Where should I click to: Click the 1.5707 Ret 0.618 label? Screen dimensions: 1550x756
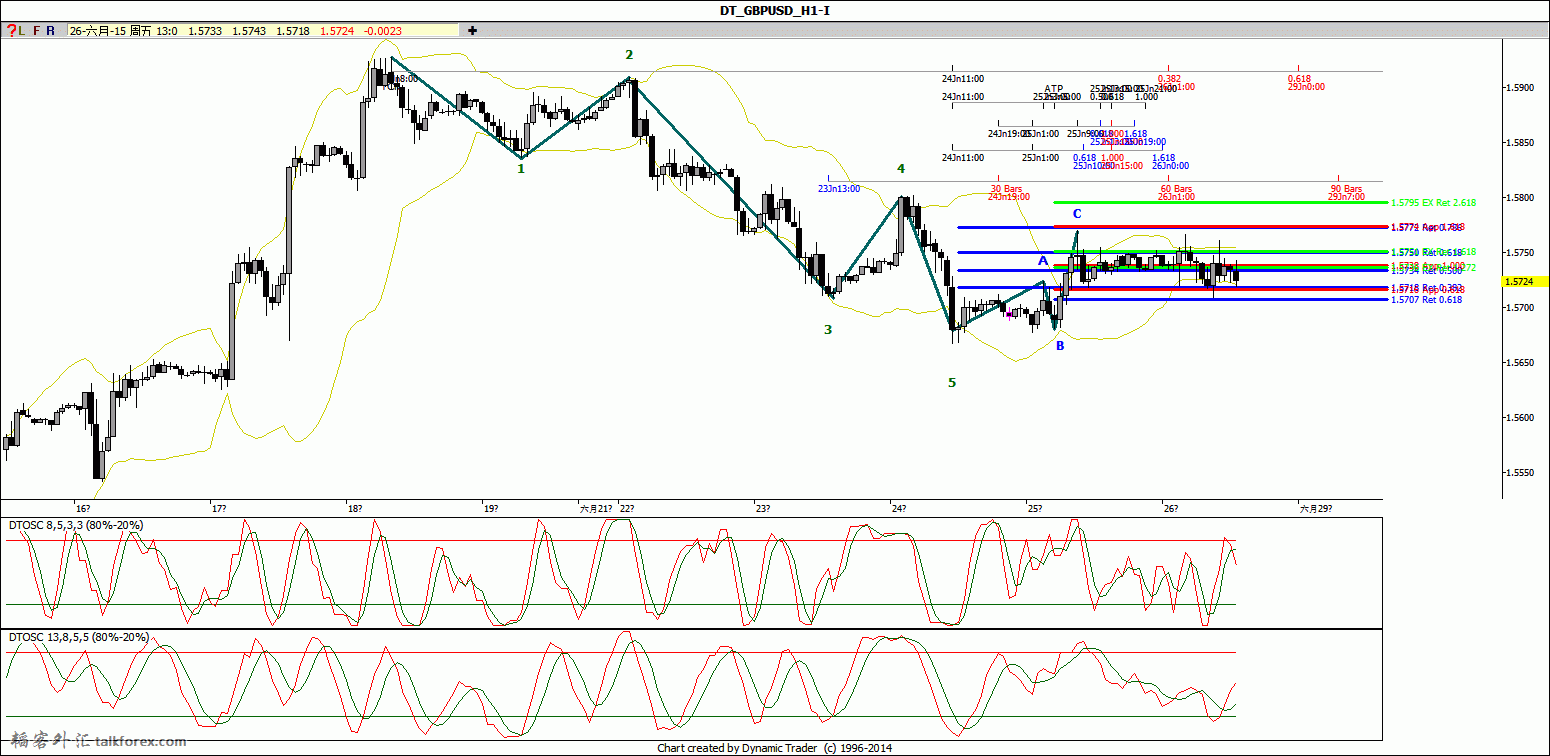(x=1426, y=299)
